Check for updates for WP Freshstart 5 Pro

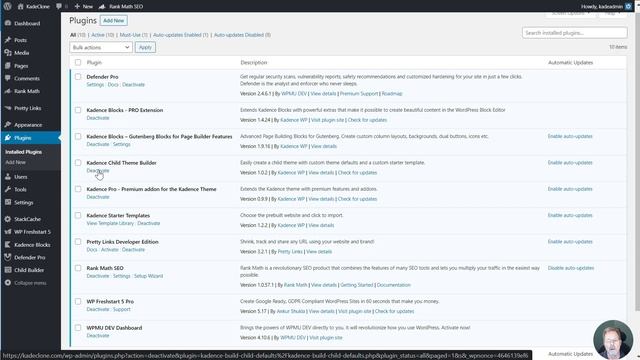pyautogui.click(x=394, y=311)
